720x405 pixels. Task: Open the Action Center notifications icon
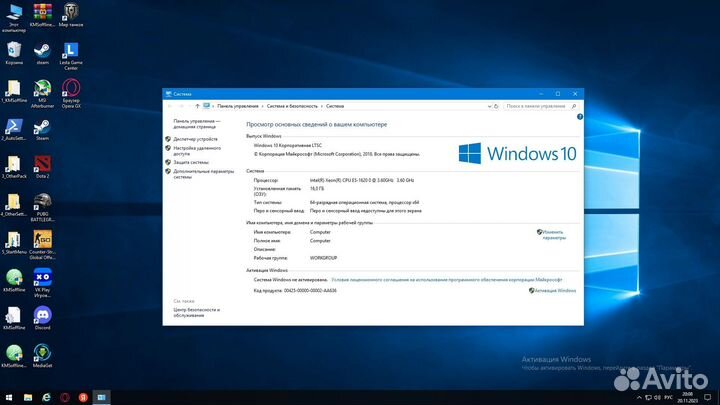coord(708,398)
